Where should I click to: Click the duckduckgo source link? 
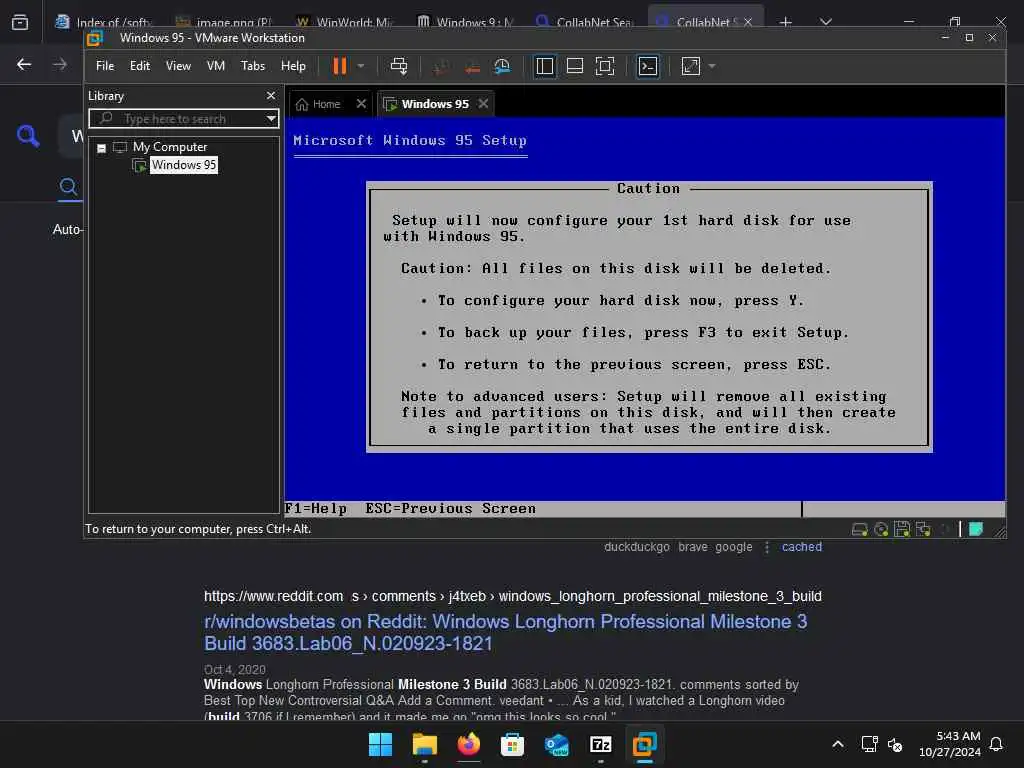637,547
